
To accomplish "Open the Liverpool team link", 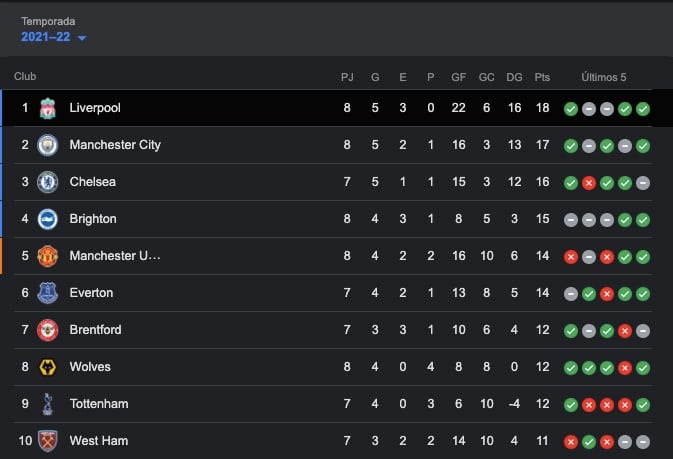I will [95, 108].
